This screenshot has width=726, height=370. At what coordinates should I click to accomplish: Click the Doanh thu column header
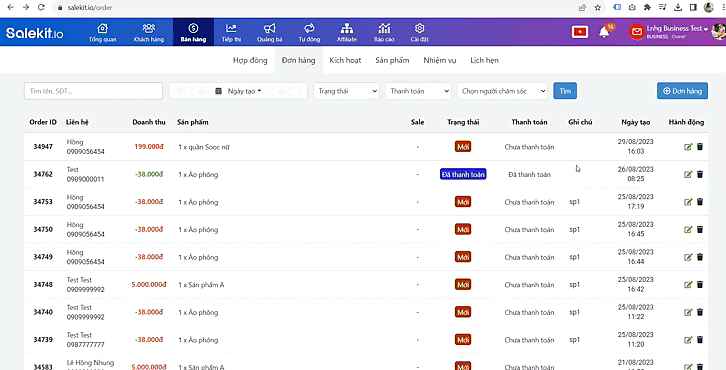tap(149, 122)
